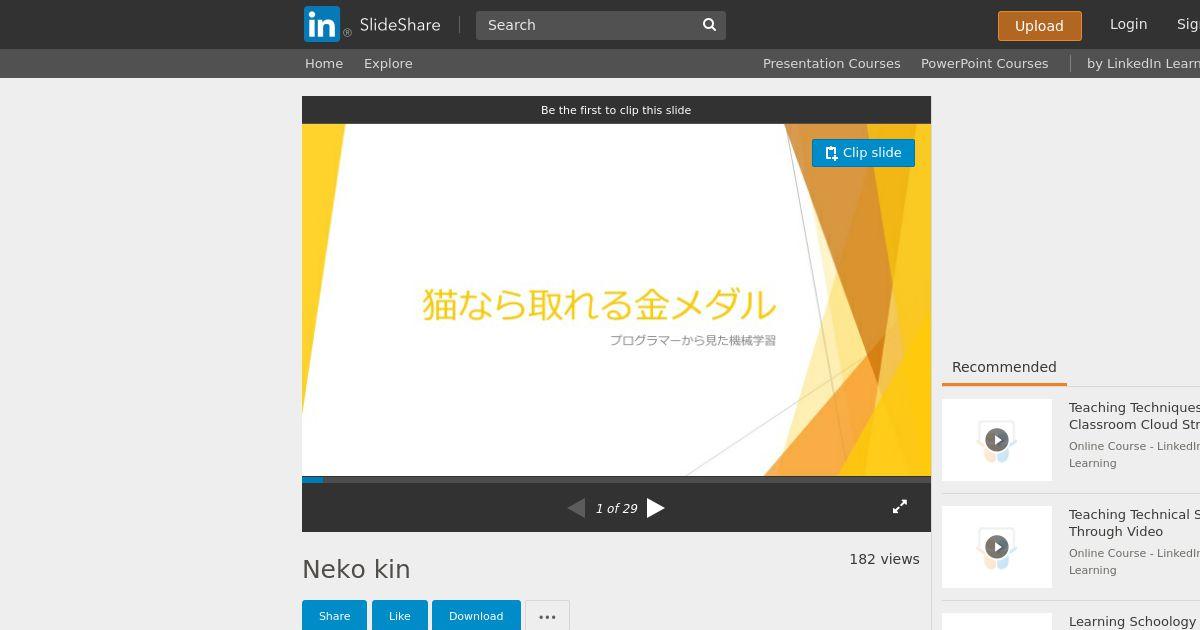Open PowerPoint Courses link

pos(984,63)
